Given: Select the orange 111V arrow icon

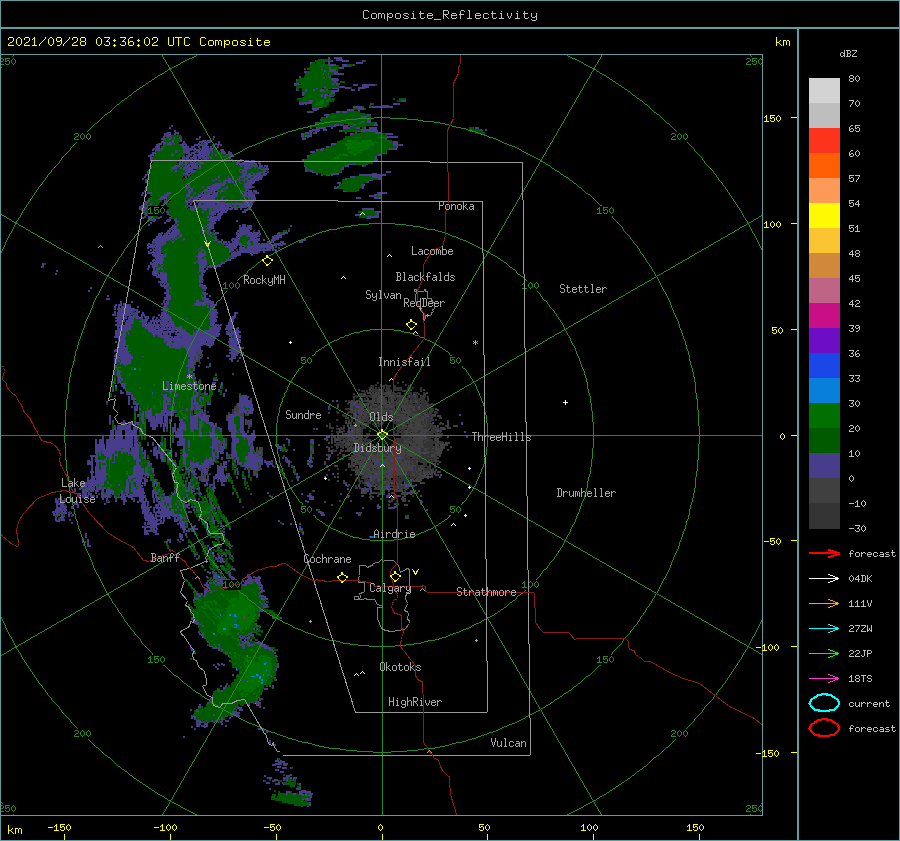Looking at the screenshot, I should point(824,603).
